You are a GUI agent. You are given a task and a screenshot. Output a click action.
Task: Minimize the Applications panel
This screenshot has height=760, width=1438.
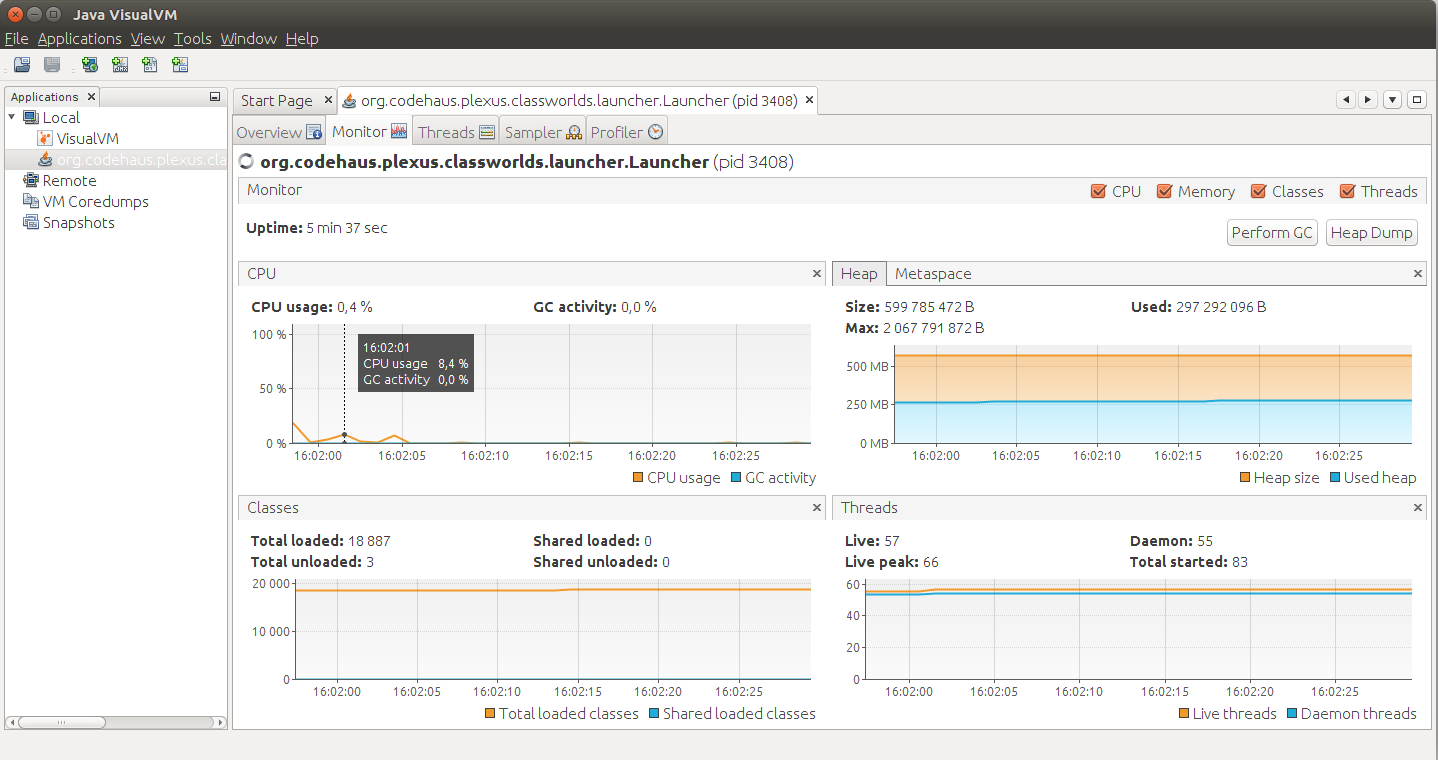(x=215, y=97)
